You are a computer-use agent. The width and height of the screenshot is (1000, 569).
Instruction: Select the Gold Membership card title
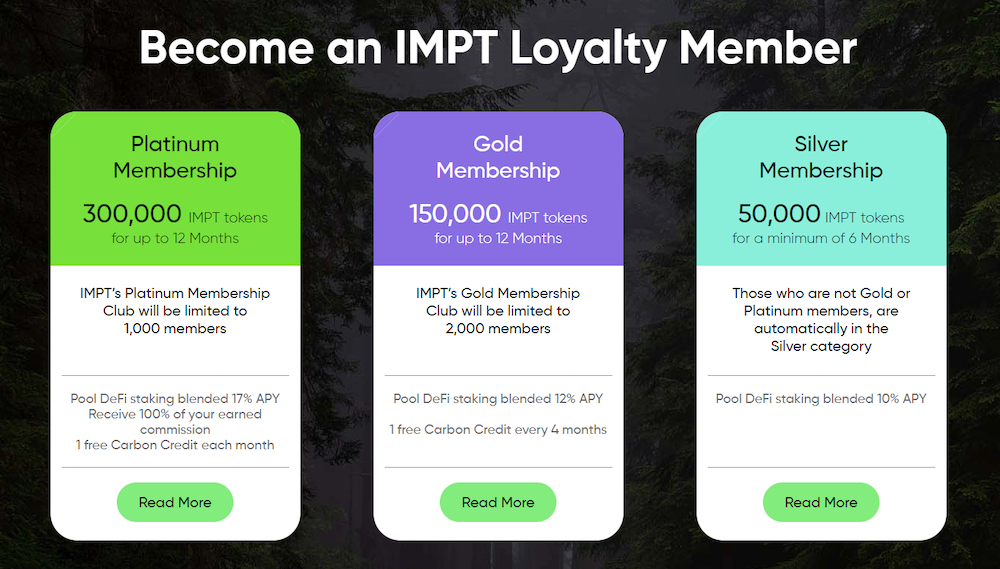(497, 157)
